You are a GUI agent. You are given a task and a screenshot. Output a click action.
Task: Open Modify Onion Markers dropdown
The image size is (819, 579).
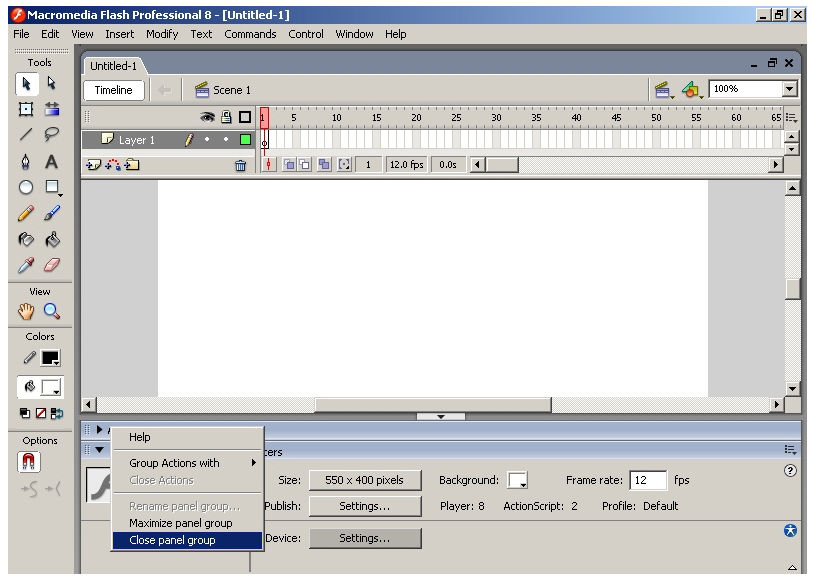point(344,165)
